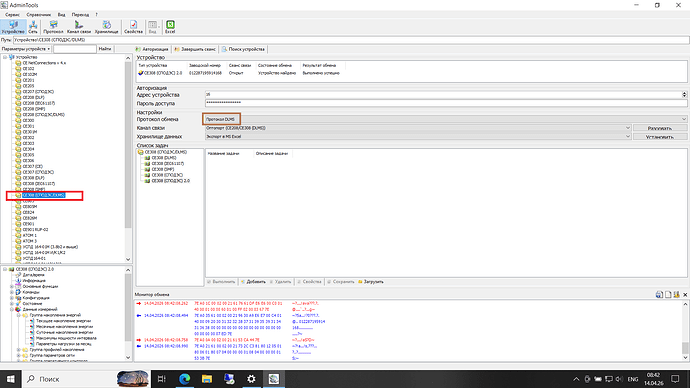Viewport: 690px width, 388px height.
Task: Open the Канал связи toolbar icon
Action: (x=79, y=27)
